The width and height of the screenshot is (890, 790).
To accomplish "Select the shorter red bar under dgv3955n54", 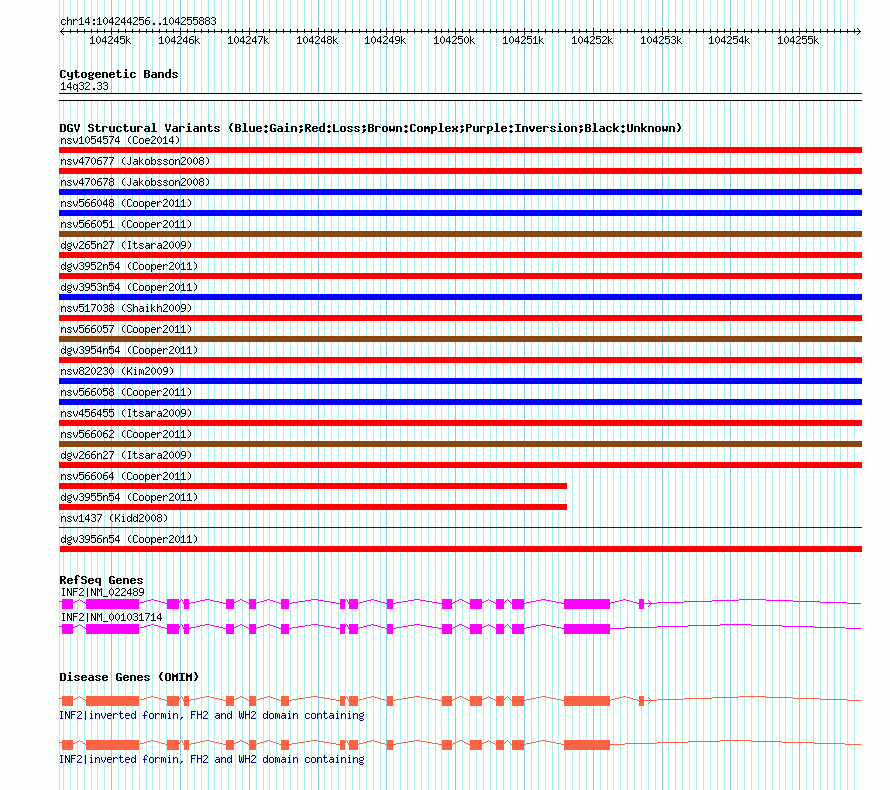I will (x=313, y=507).
